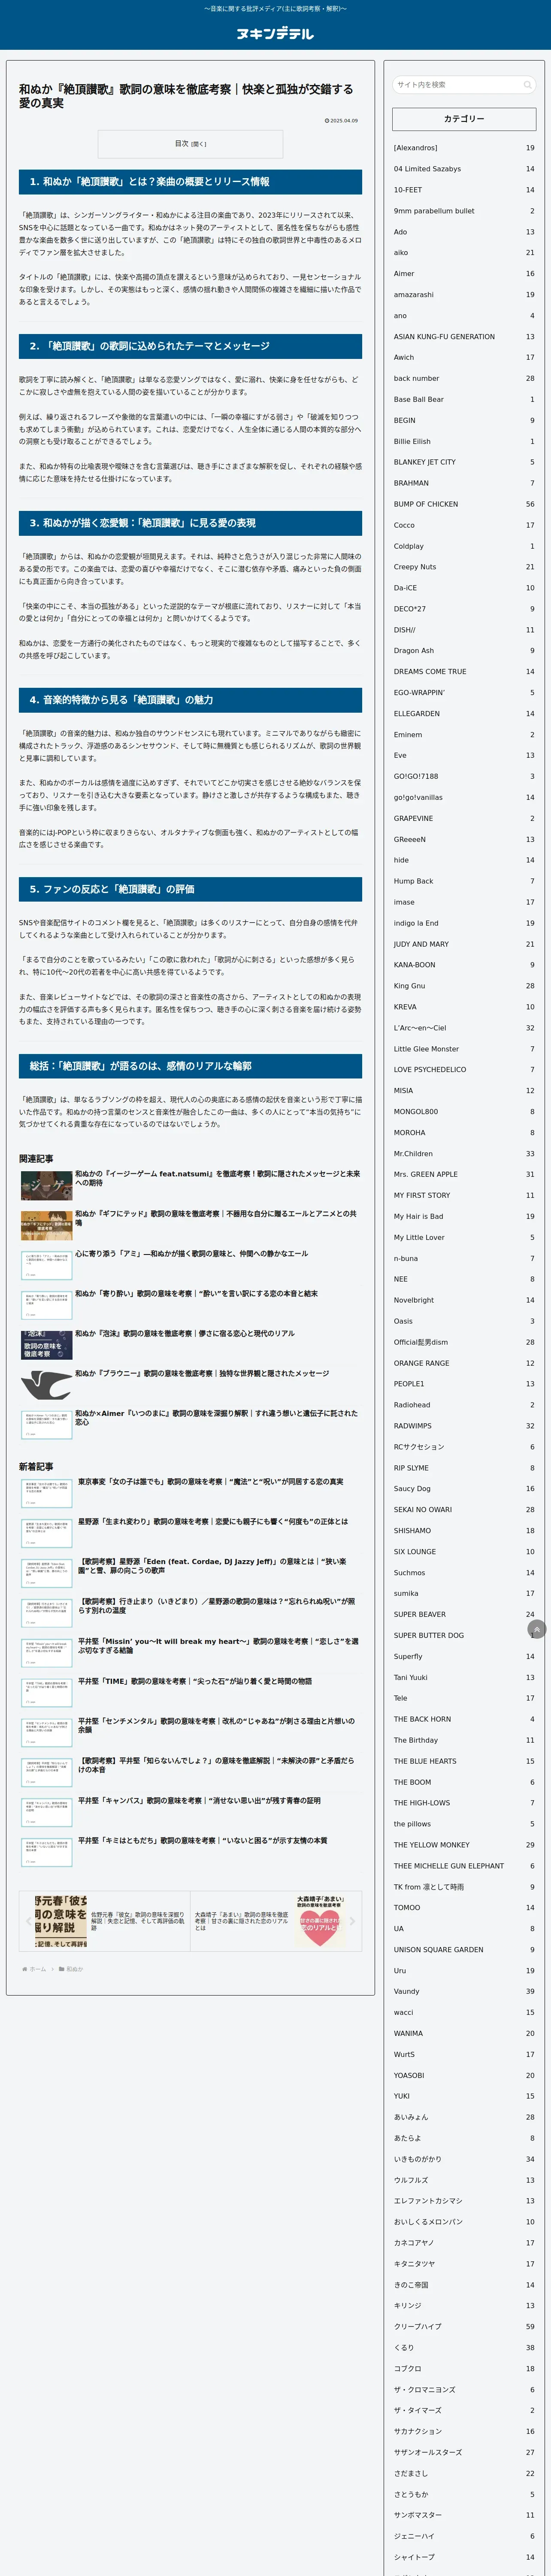Click the carousel previous arrow
Viewport: 551px width, 2576px height.
click(x=28, y=1920)
